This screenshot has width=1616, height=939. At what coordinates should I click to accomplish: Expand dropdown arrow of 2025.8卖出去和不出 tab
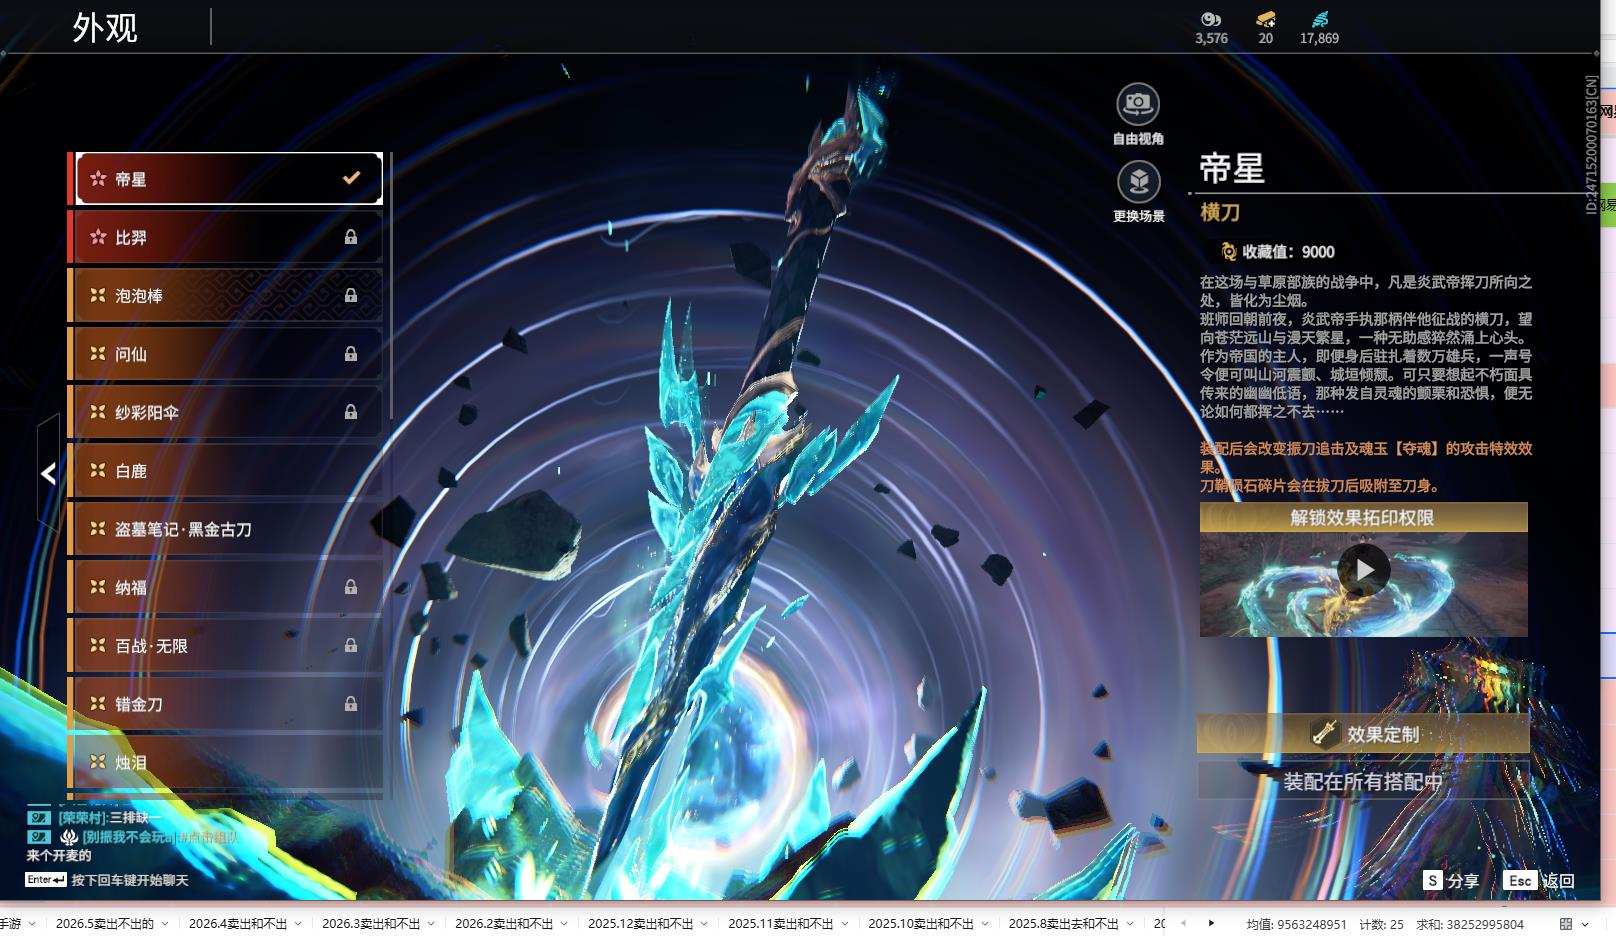[x=1130, y=923]
